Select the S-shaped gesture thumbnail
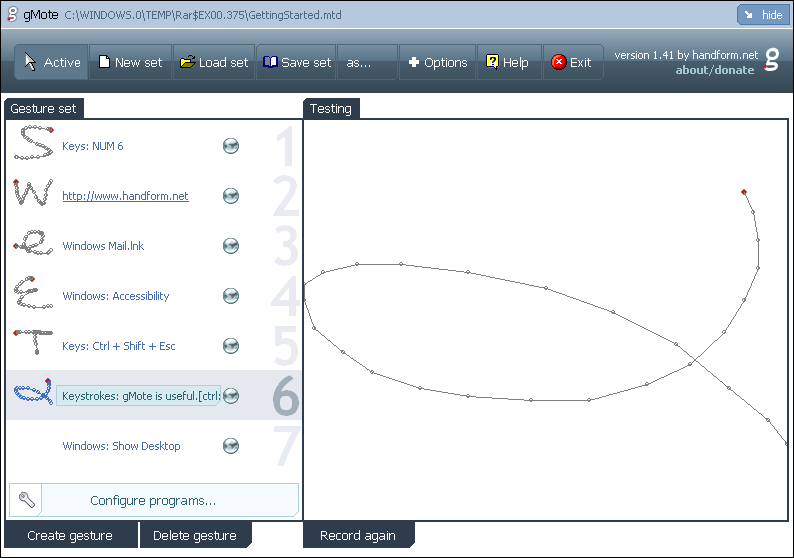Viewport: 794px width, 558px height. (33, 143)
